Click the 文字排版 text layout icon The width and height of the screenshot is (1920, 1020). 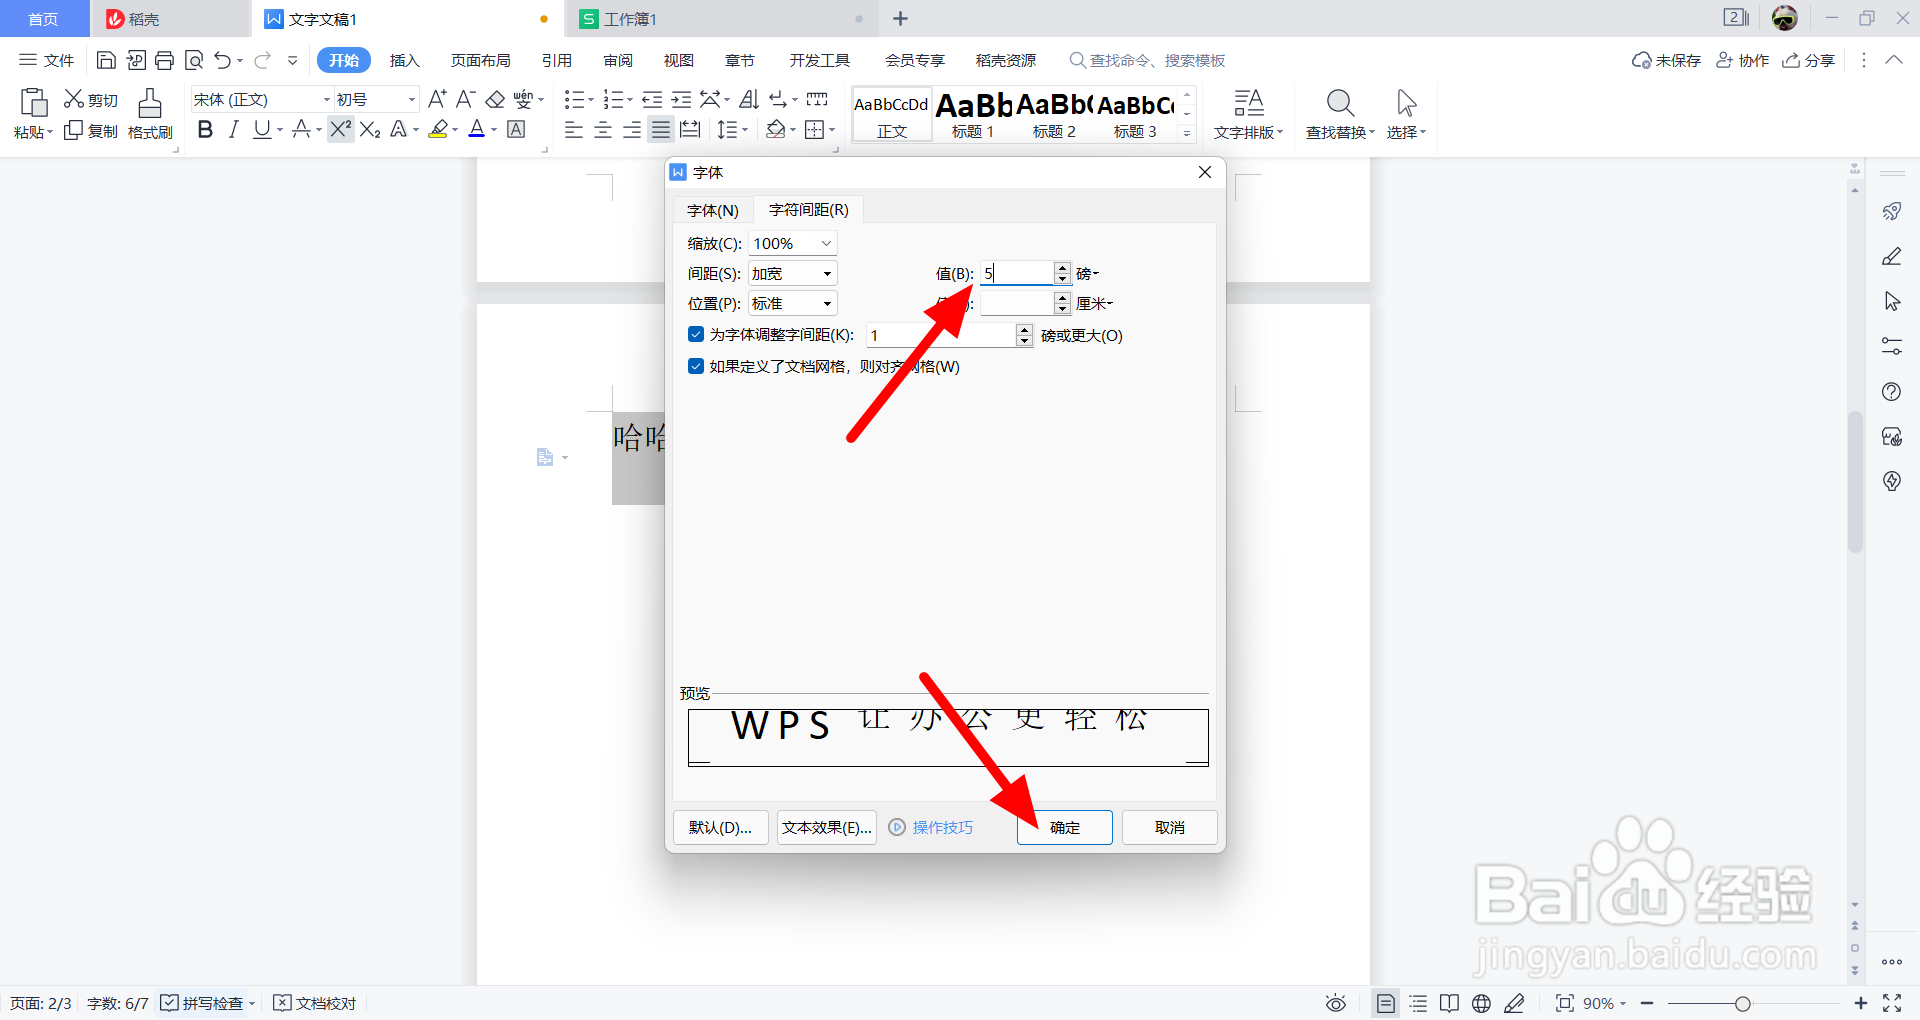(1247, 113)
